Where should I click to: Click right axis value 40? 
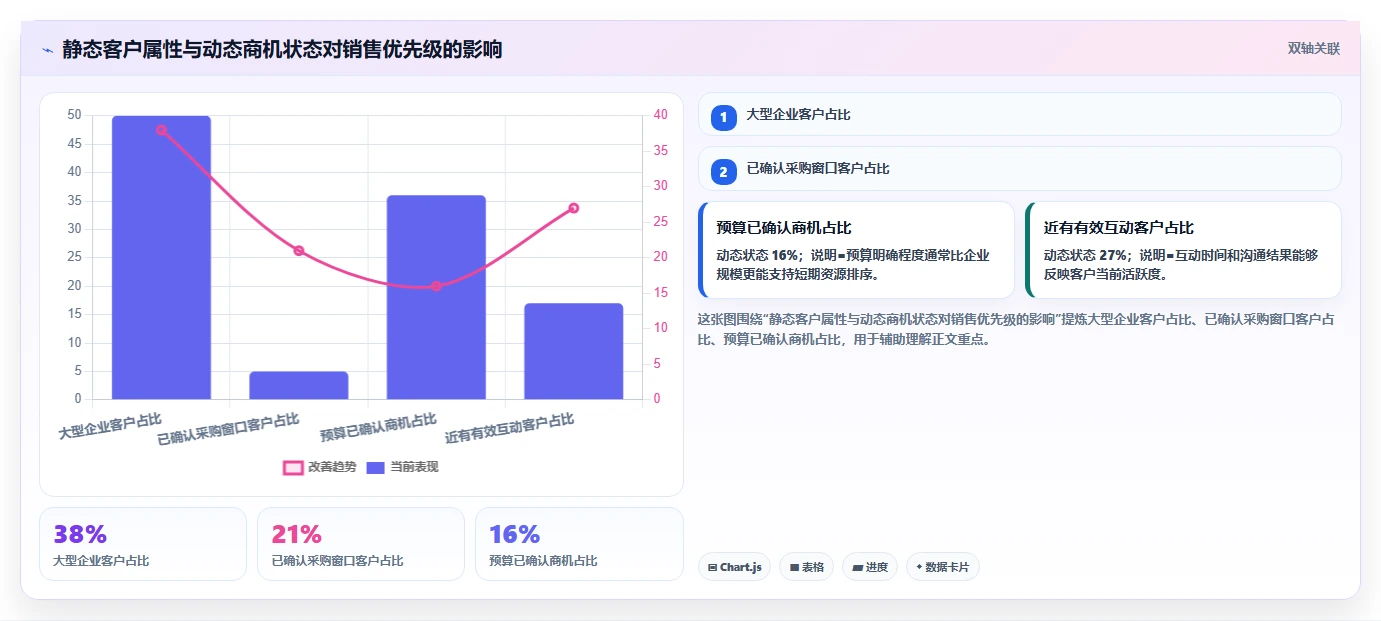click(x=661, y=115)
